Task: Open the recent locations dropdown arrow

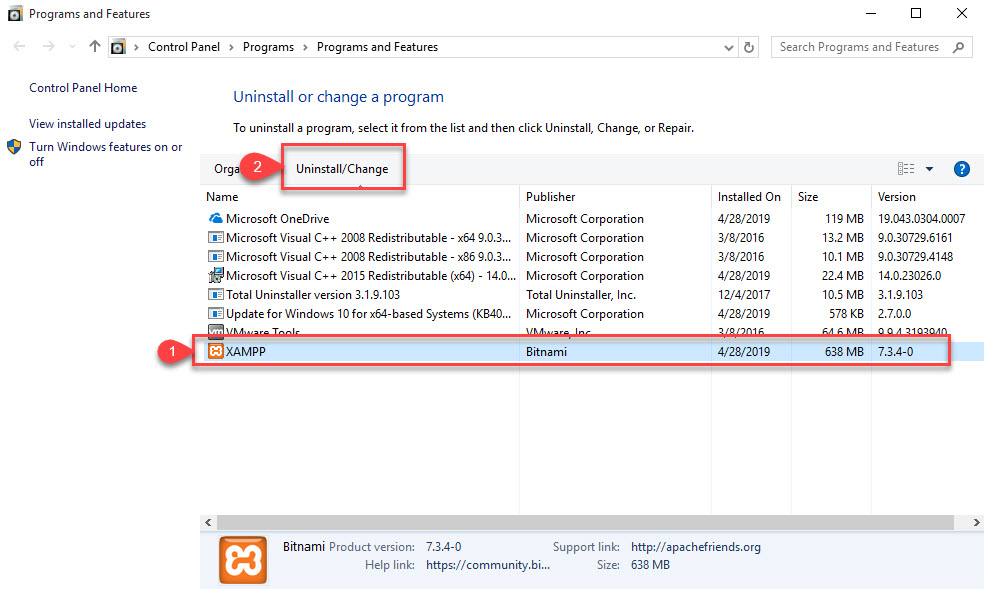Action: click(x=72, y=46)
